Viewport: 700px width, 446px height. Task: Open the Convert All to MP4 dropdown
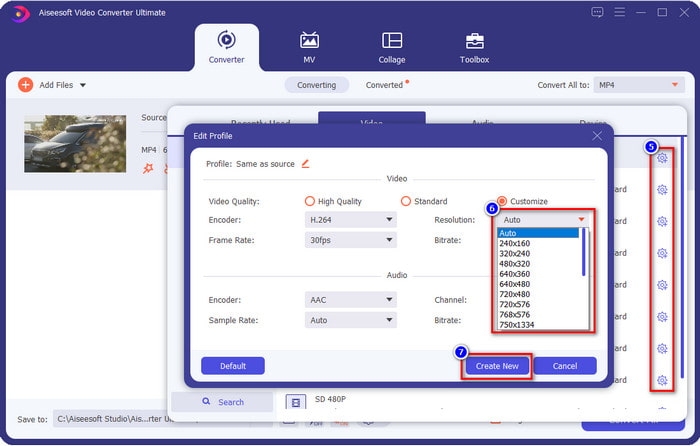(638, 85)
